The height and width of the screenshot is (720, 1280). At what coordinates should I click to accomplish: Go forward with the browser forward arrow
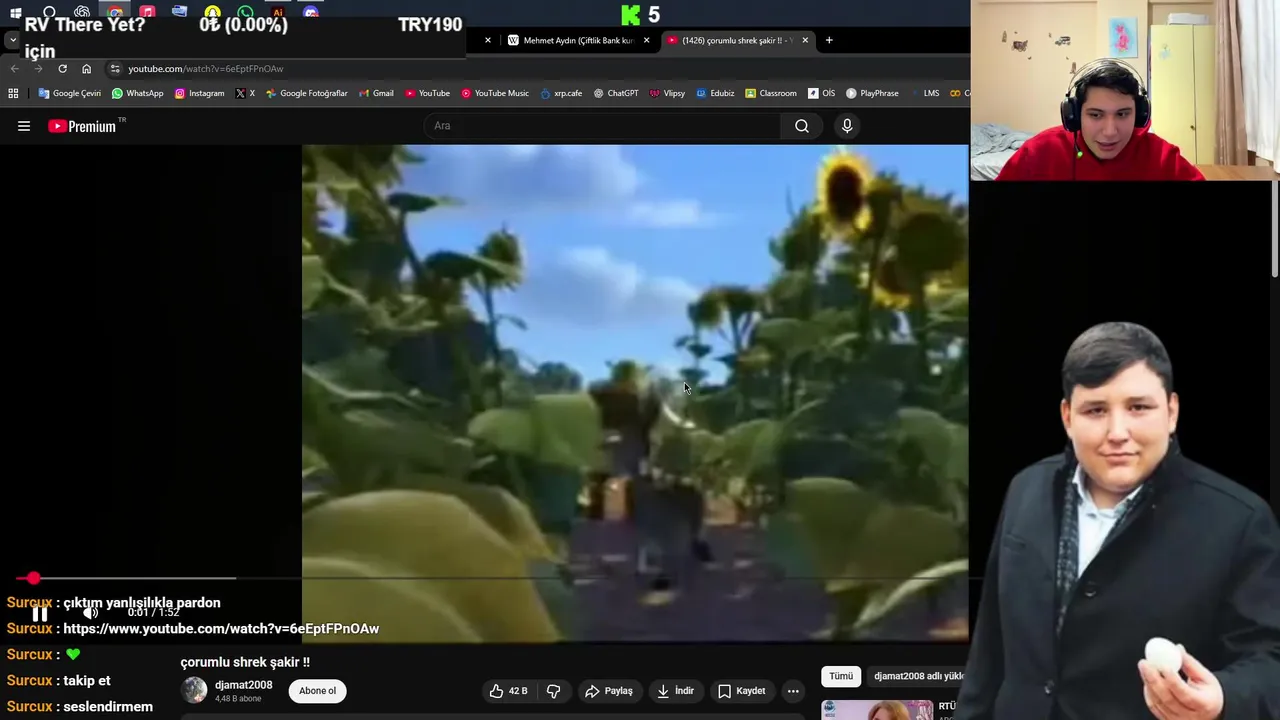[x=38, y=69]
